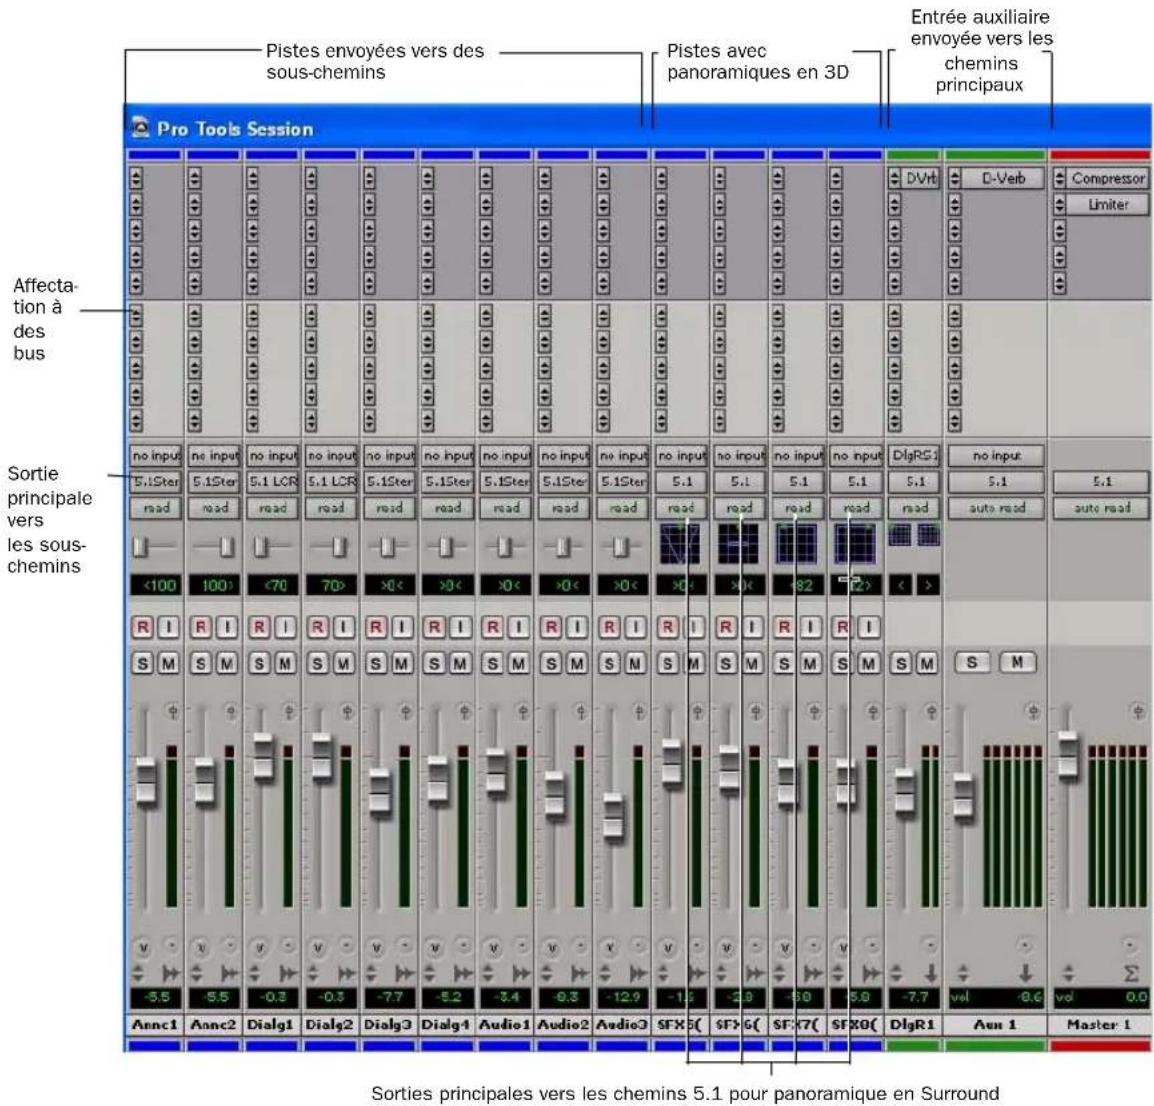Click the small knob icon above Annc1 meter

[172, 712]
